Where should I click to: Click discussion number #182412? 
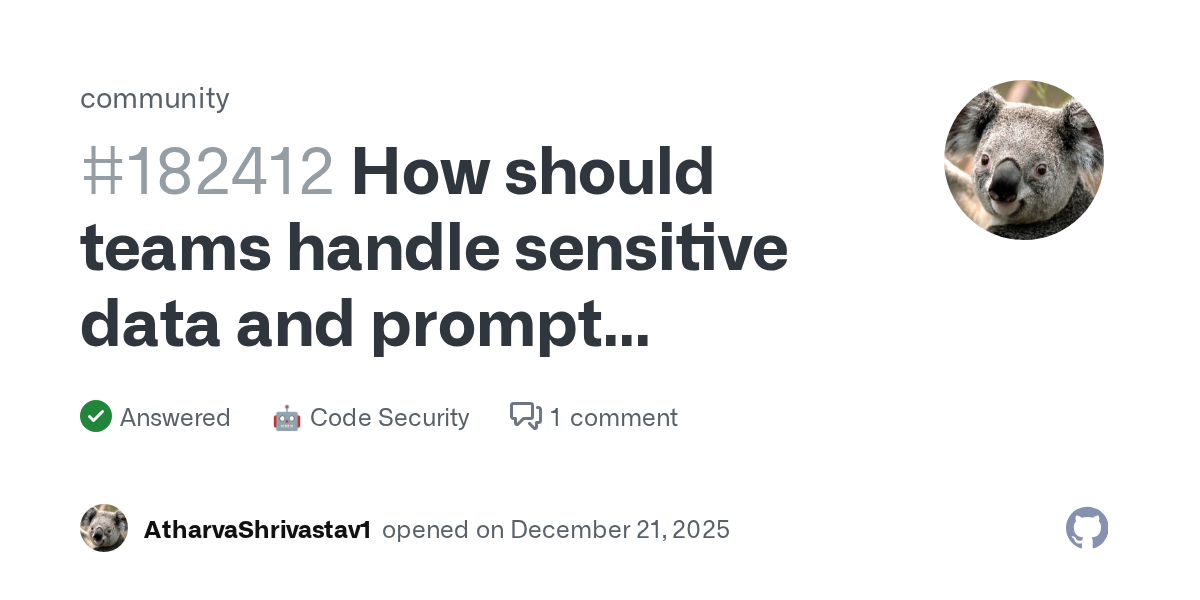pyautogui.click(x=207, y=172)
